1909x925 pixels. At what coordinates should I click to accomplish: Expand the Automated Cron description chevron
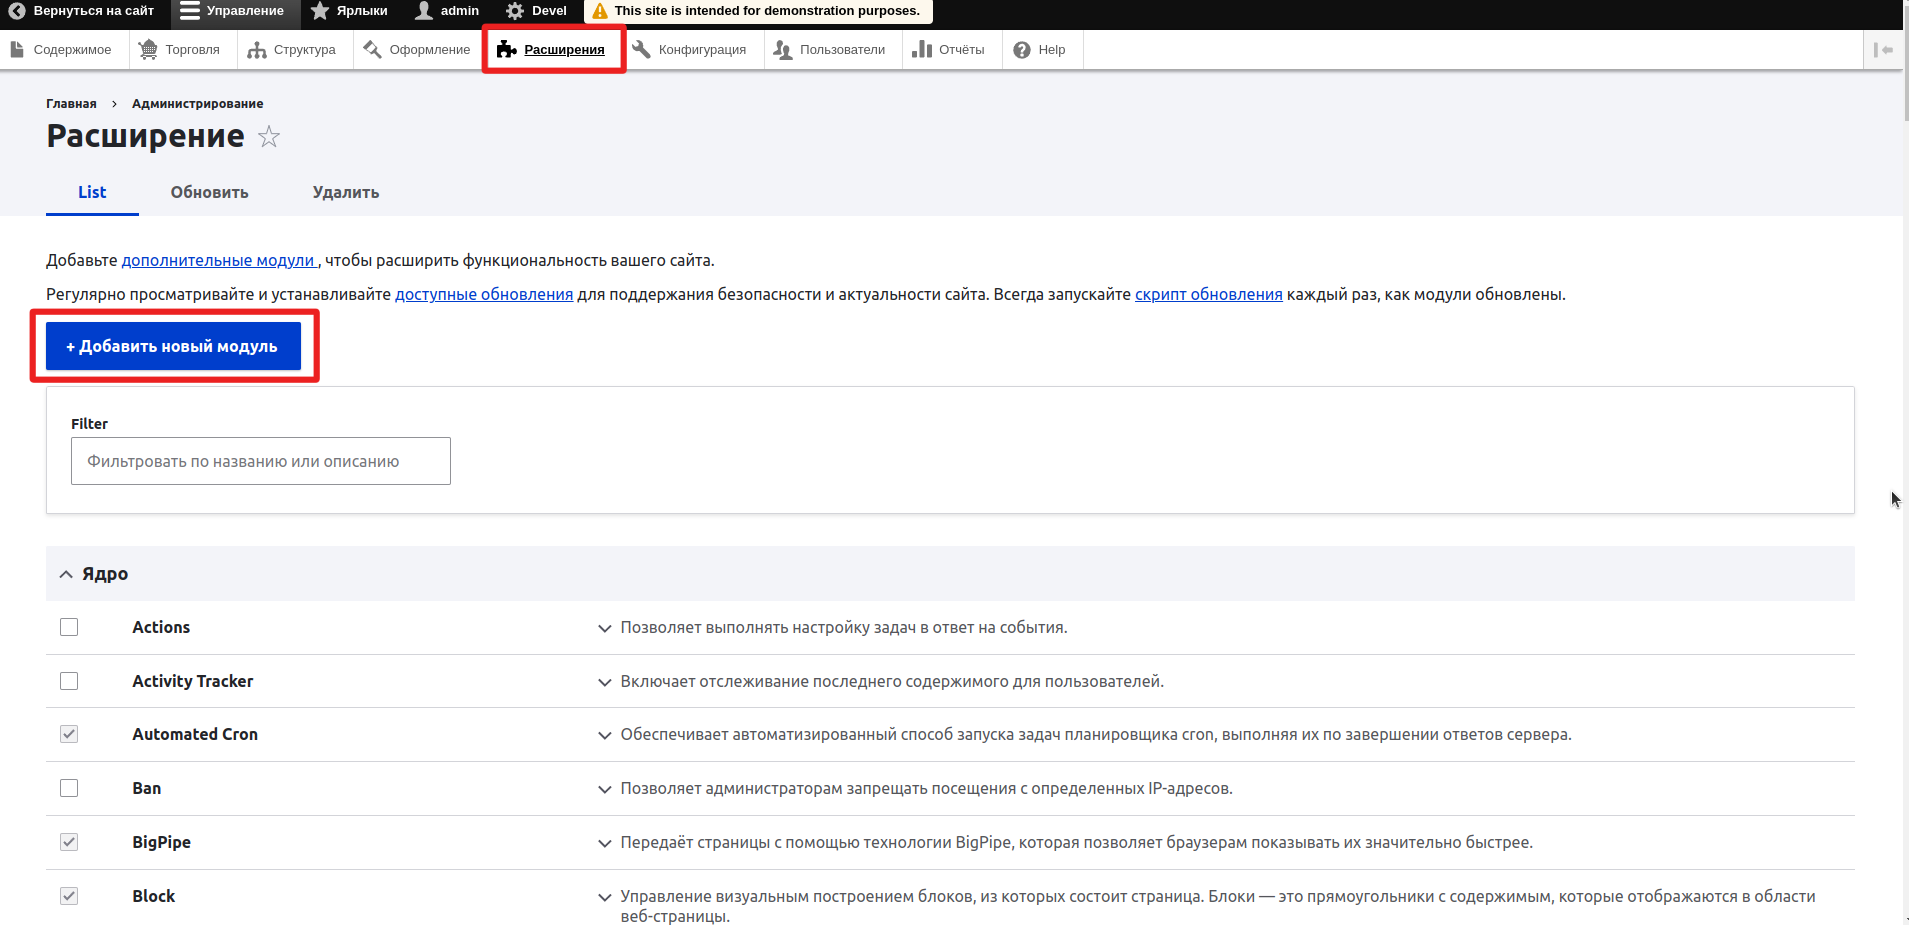coord(604,735)
